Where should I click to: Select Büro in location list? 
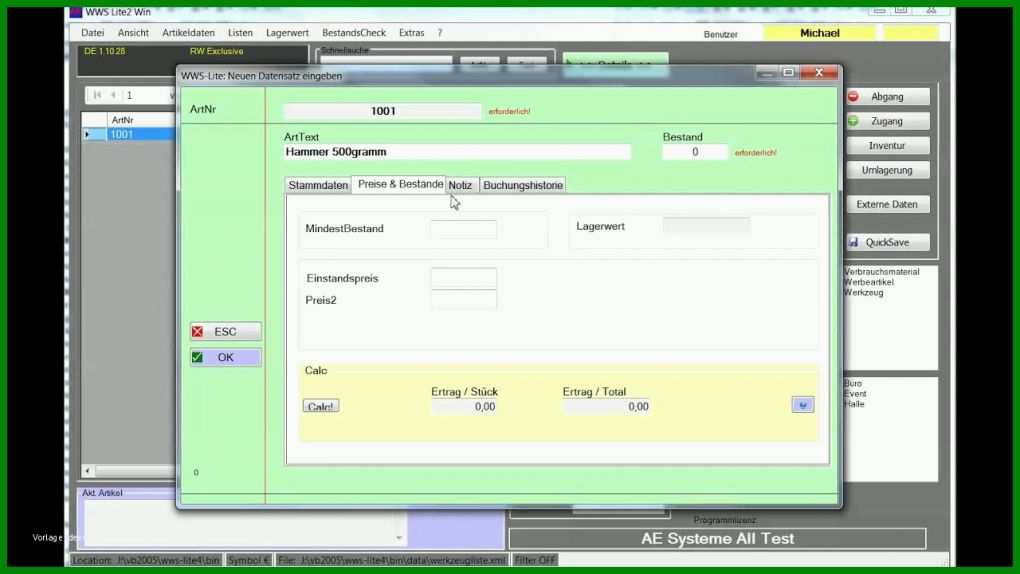point(853,384)
